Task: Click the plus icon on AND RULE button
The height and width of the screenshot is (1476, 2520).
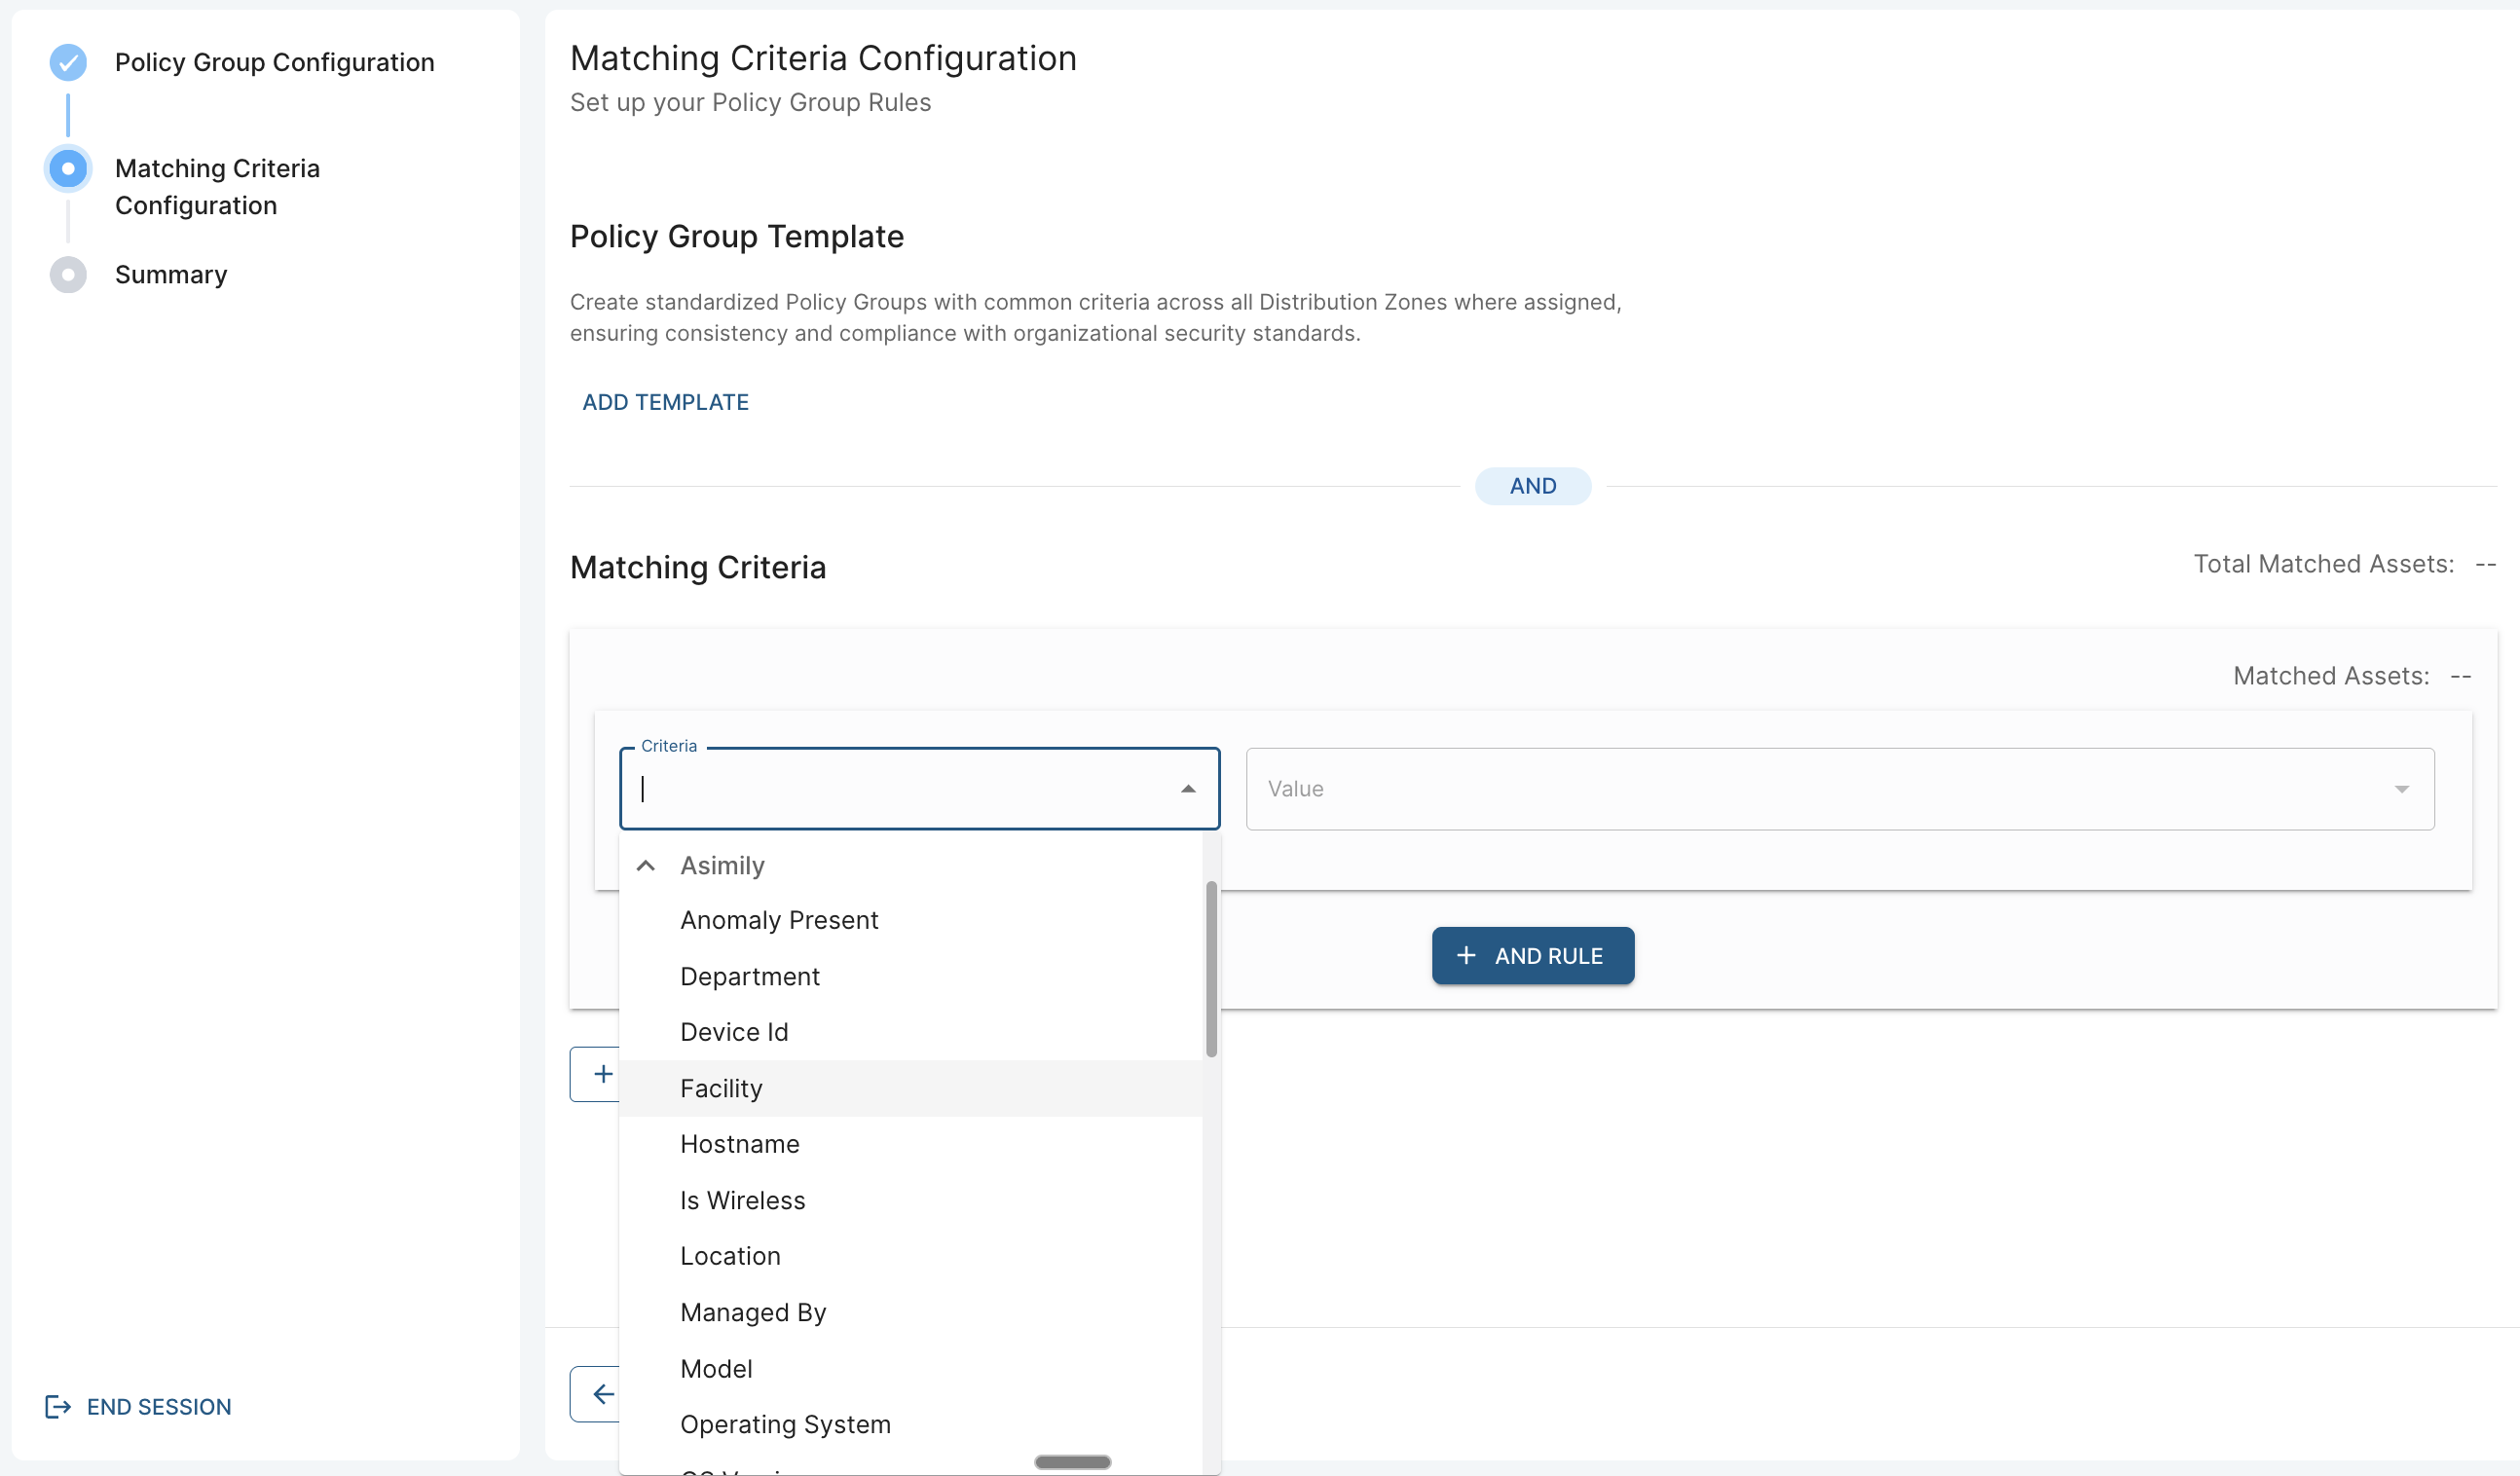Action: coord(1466,955)
